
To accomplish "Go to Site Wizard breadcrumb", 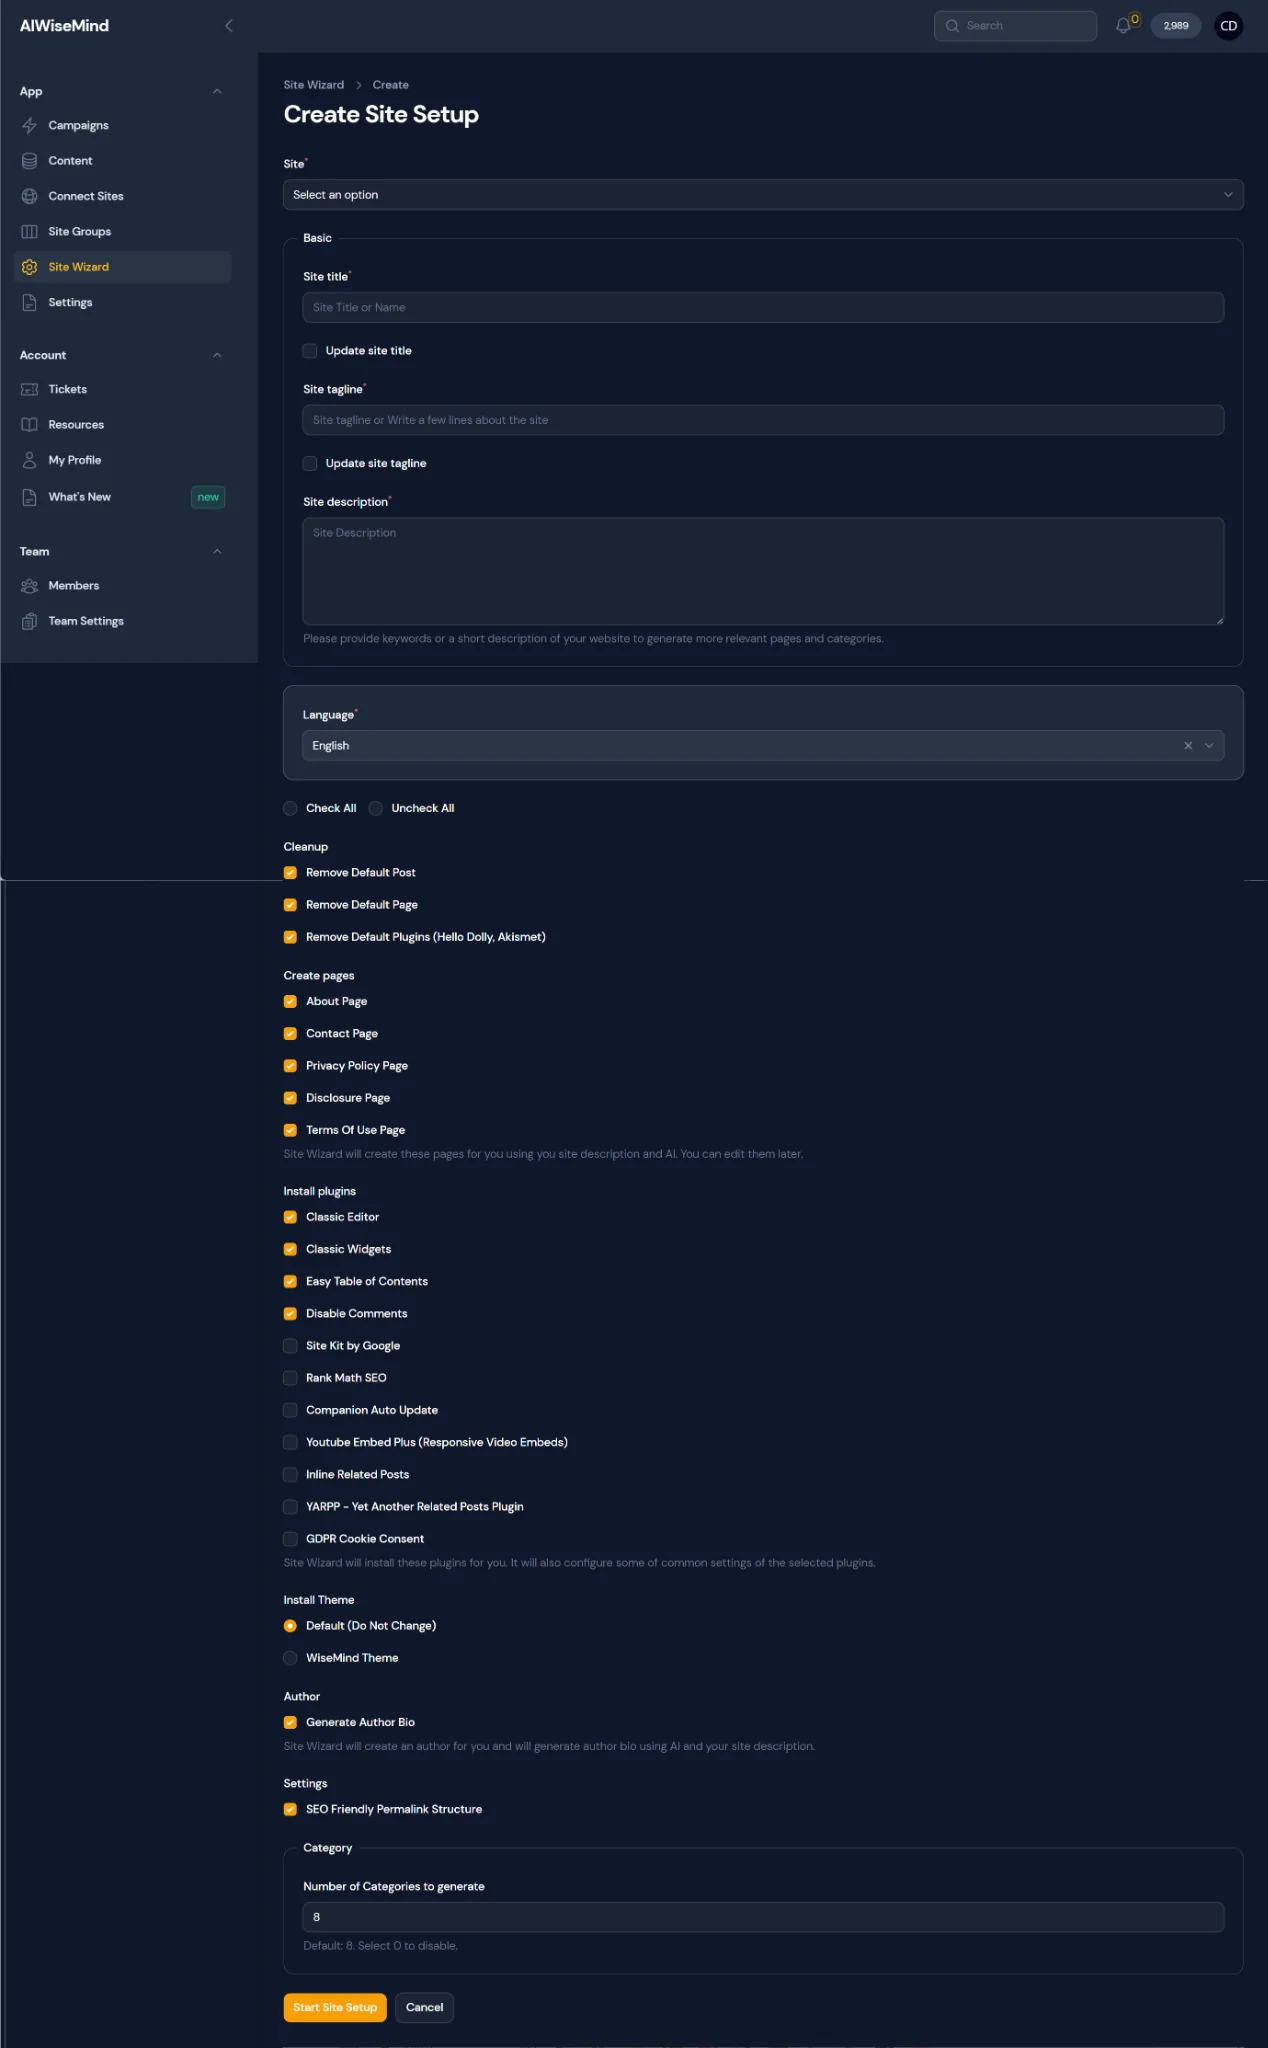I will [313, 85].
